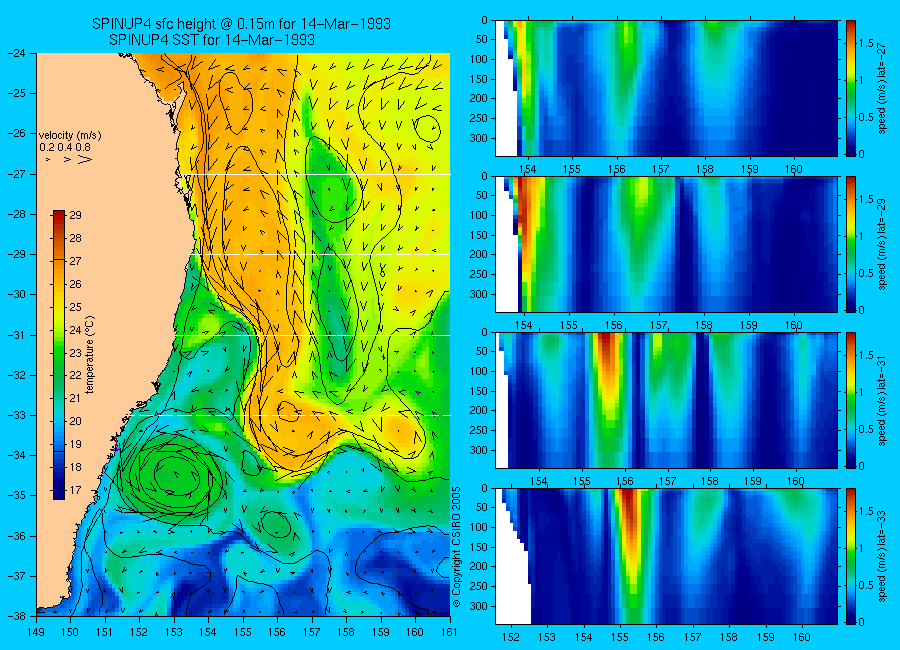The image size is (900, 650).
Task: Select the "speed (m/s) lat=-33" label
Action: pos(883,556)
